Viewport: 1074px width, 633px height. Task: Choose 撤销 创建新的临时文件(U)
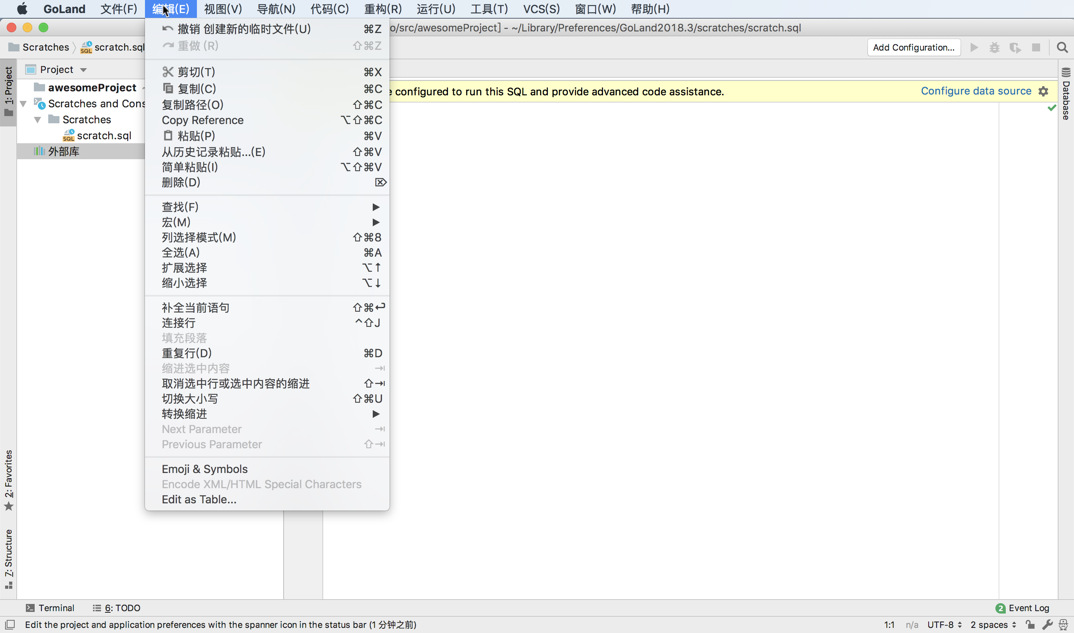click(267, 29)
